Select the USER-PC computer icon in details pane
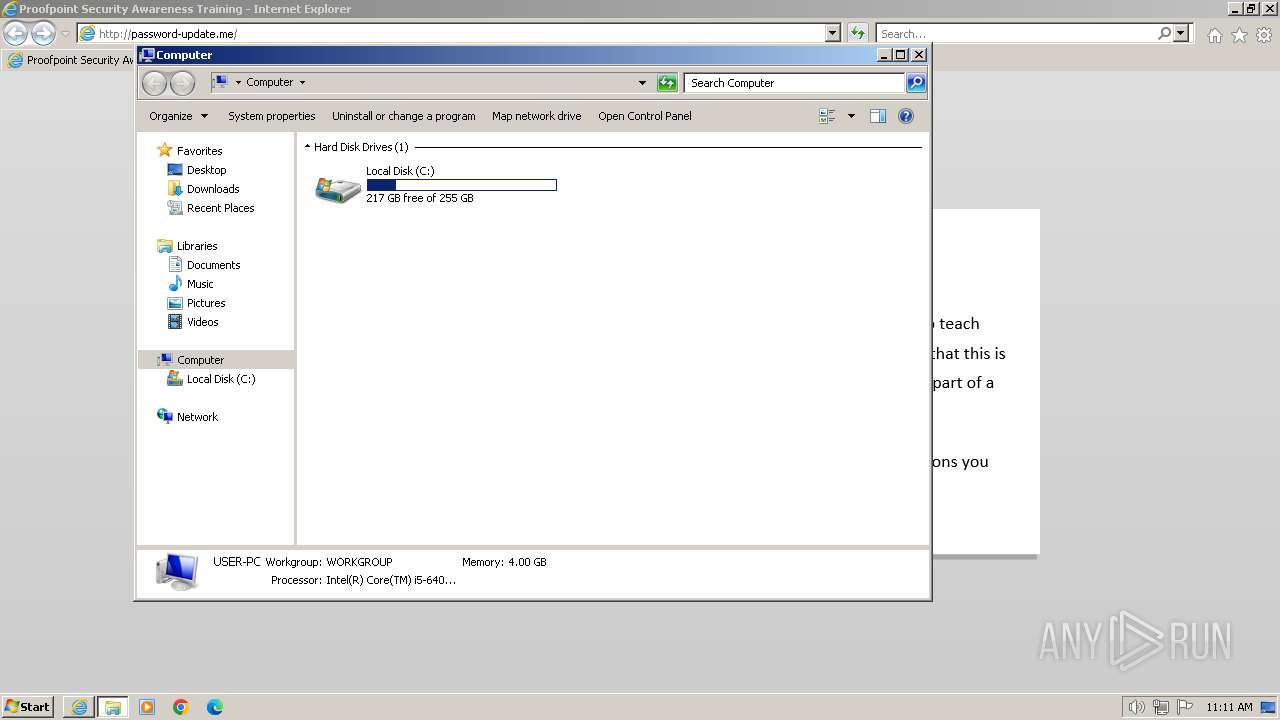The height and width of the screenshot is (720, 1280). tap(177, 572)
